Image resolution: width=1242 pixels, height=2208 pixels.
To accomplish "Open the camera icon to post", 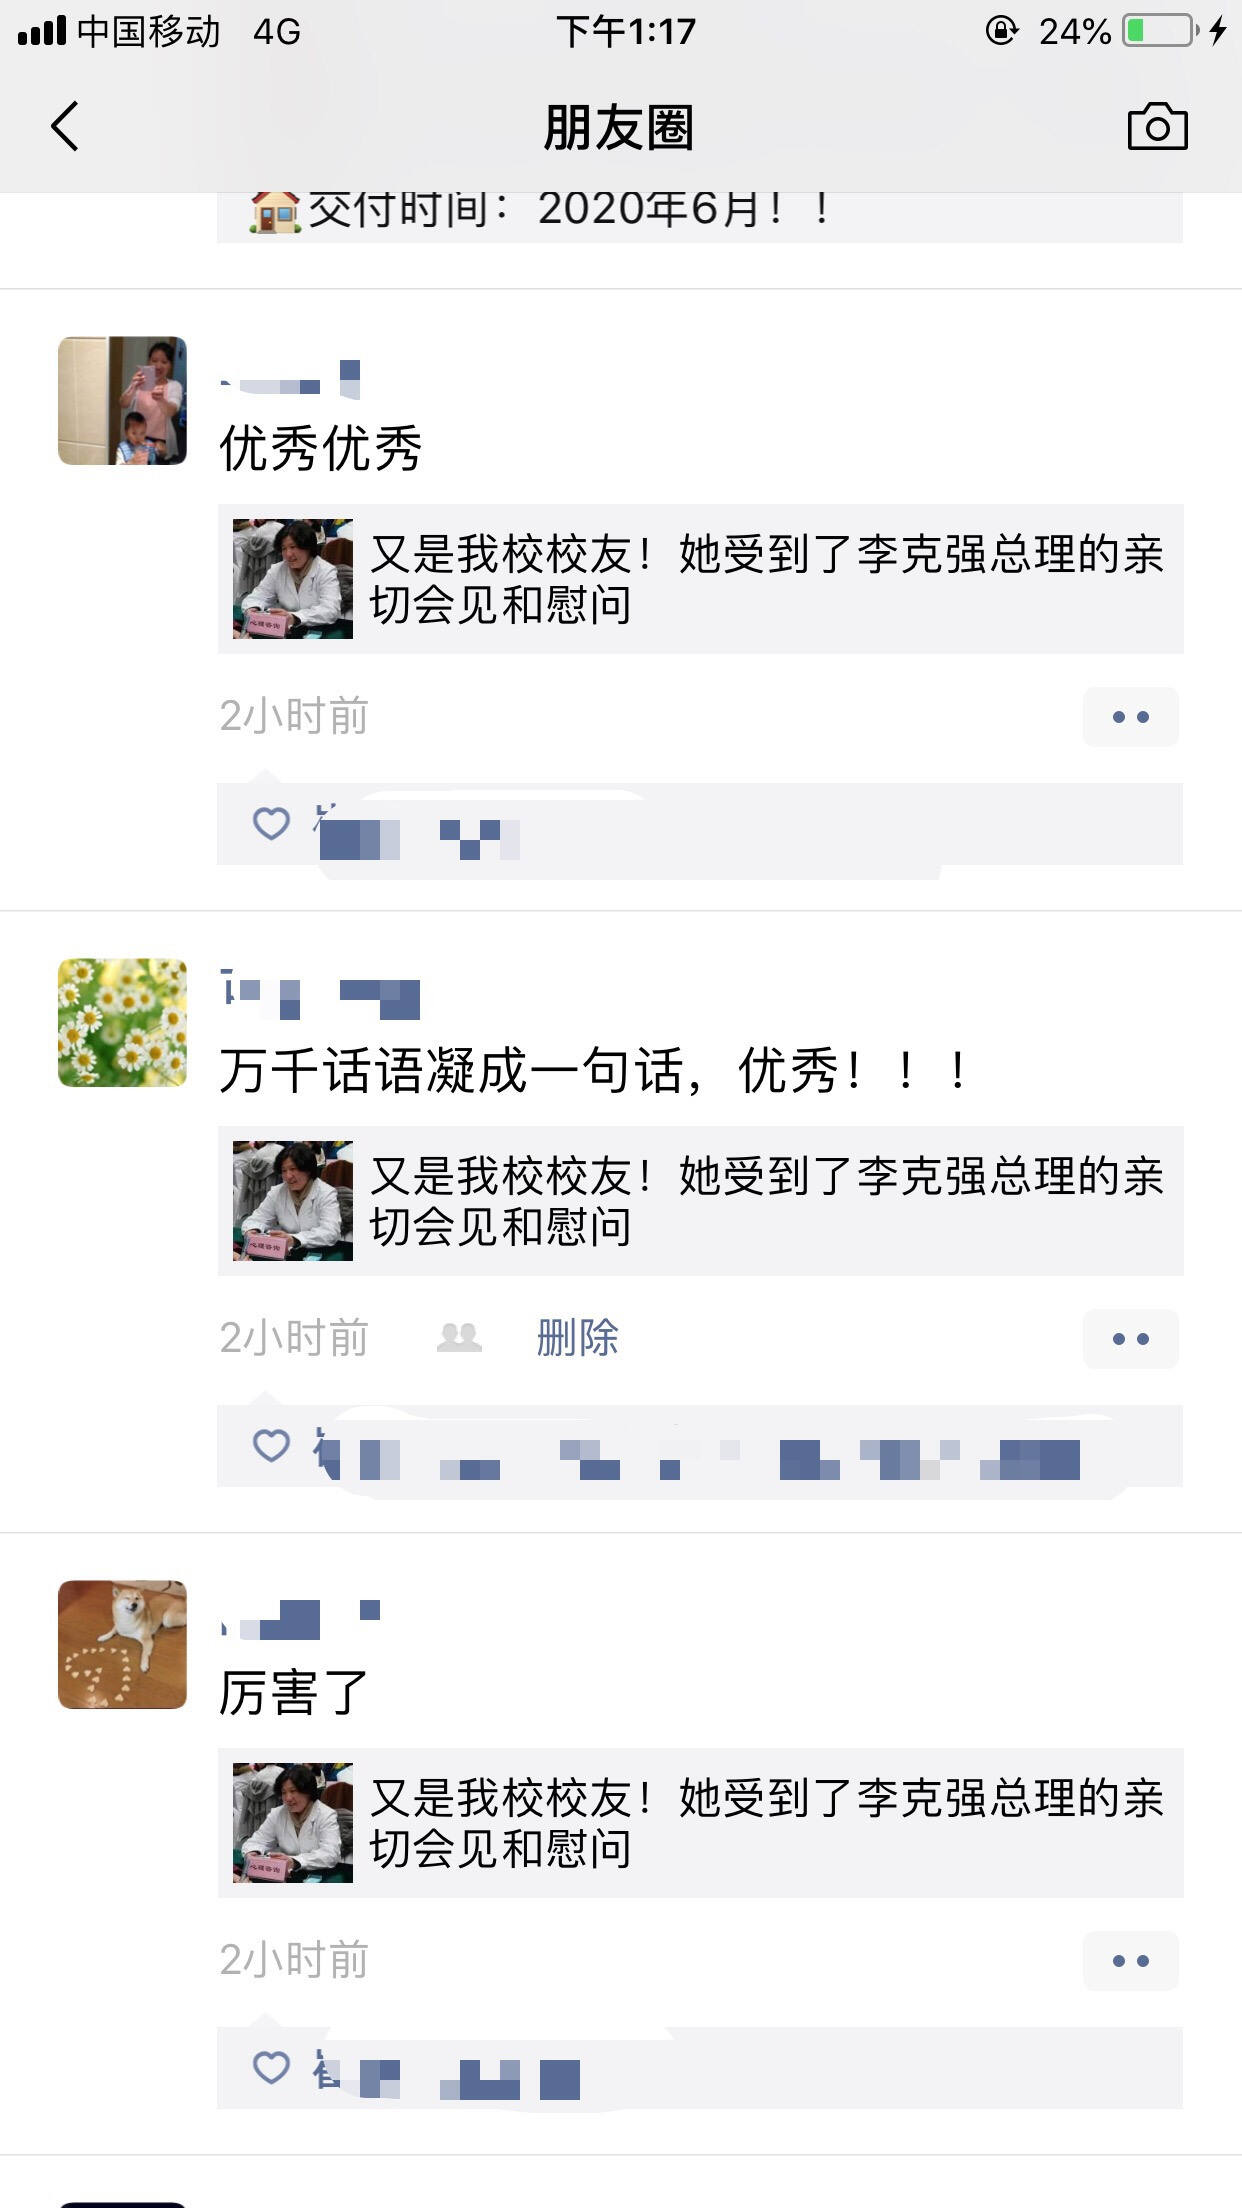I will (x=1157, y=127).
